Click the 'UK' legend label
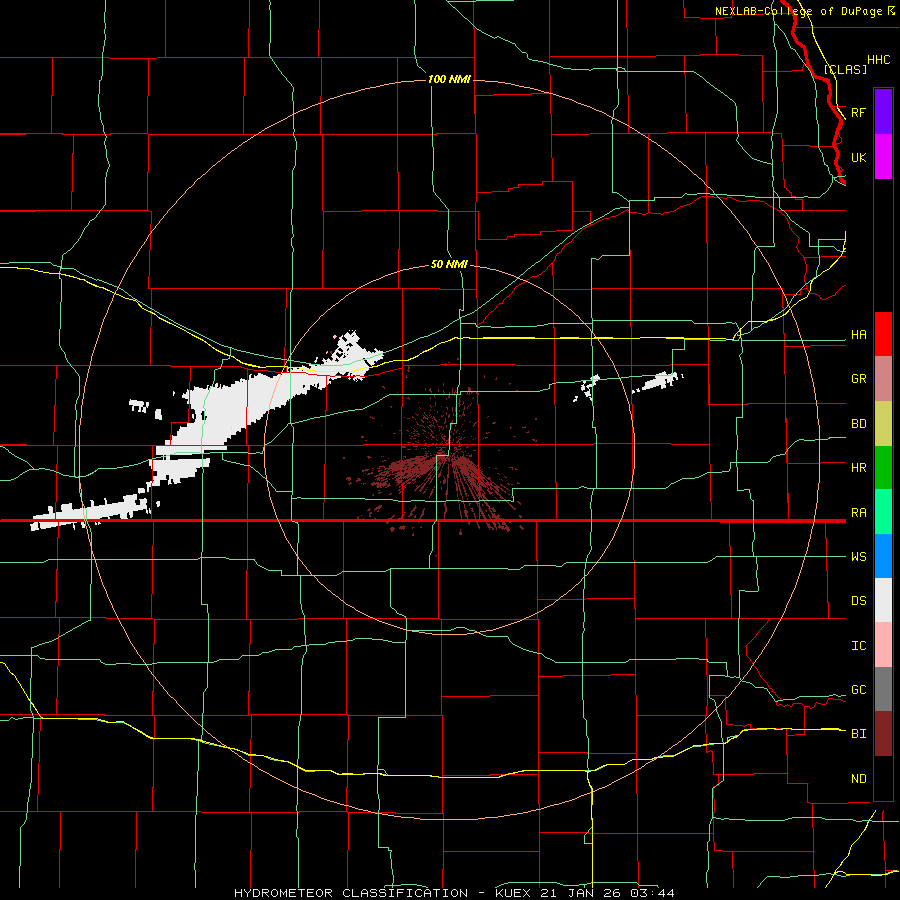 (x=859, y=157)
